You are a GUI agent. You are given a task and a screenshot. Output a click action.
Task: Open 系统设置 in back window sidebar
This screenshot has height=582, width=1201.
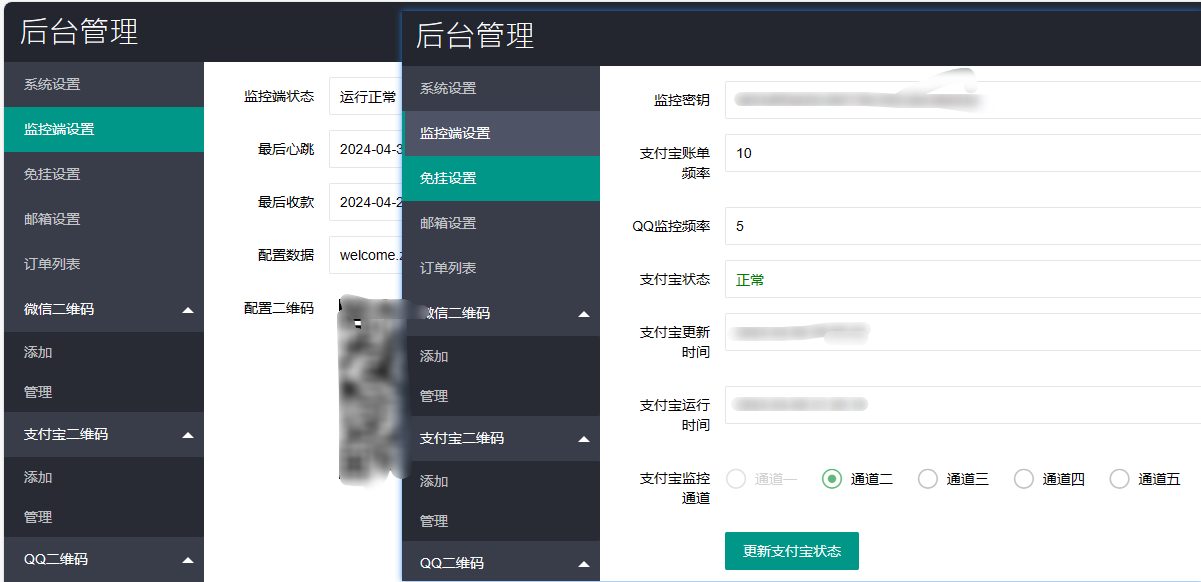click(102, 84)
